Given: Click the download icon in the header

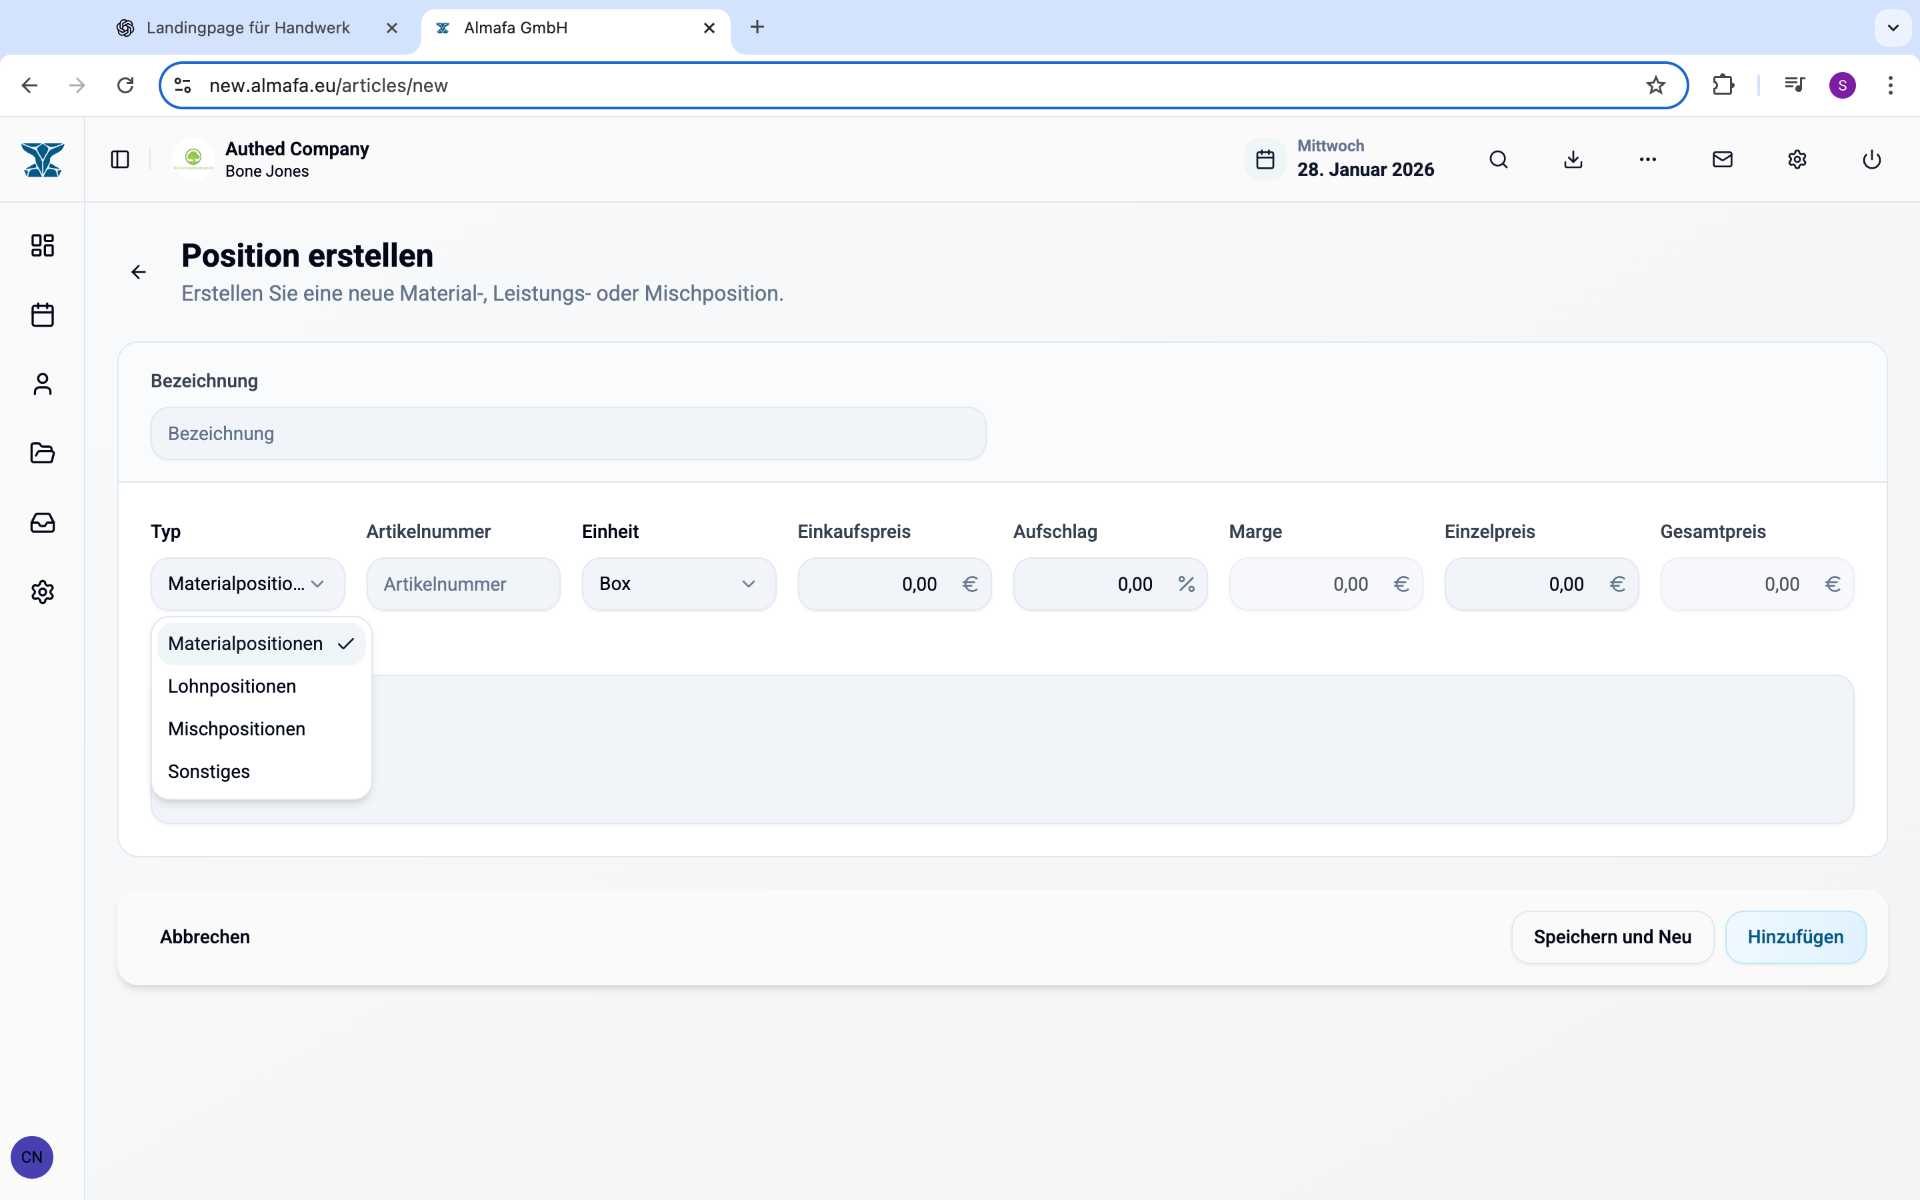Looking at the screenshot, I should [x=1573, y=160].
